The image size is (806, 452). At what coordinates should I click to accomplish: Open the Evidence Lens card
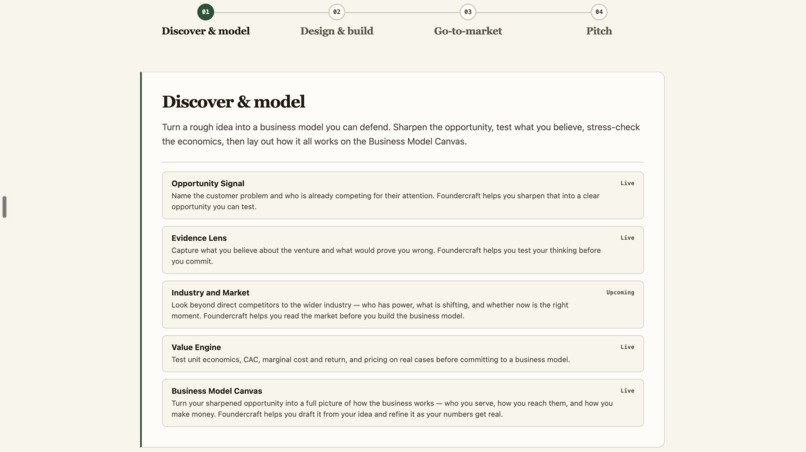pyautogui.click(x=402, y=250)
